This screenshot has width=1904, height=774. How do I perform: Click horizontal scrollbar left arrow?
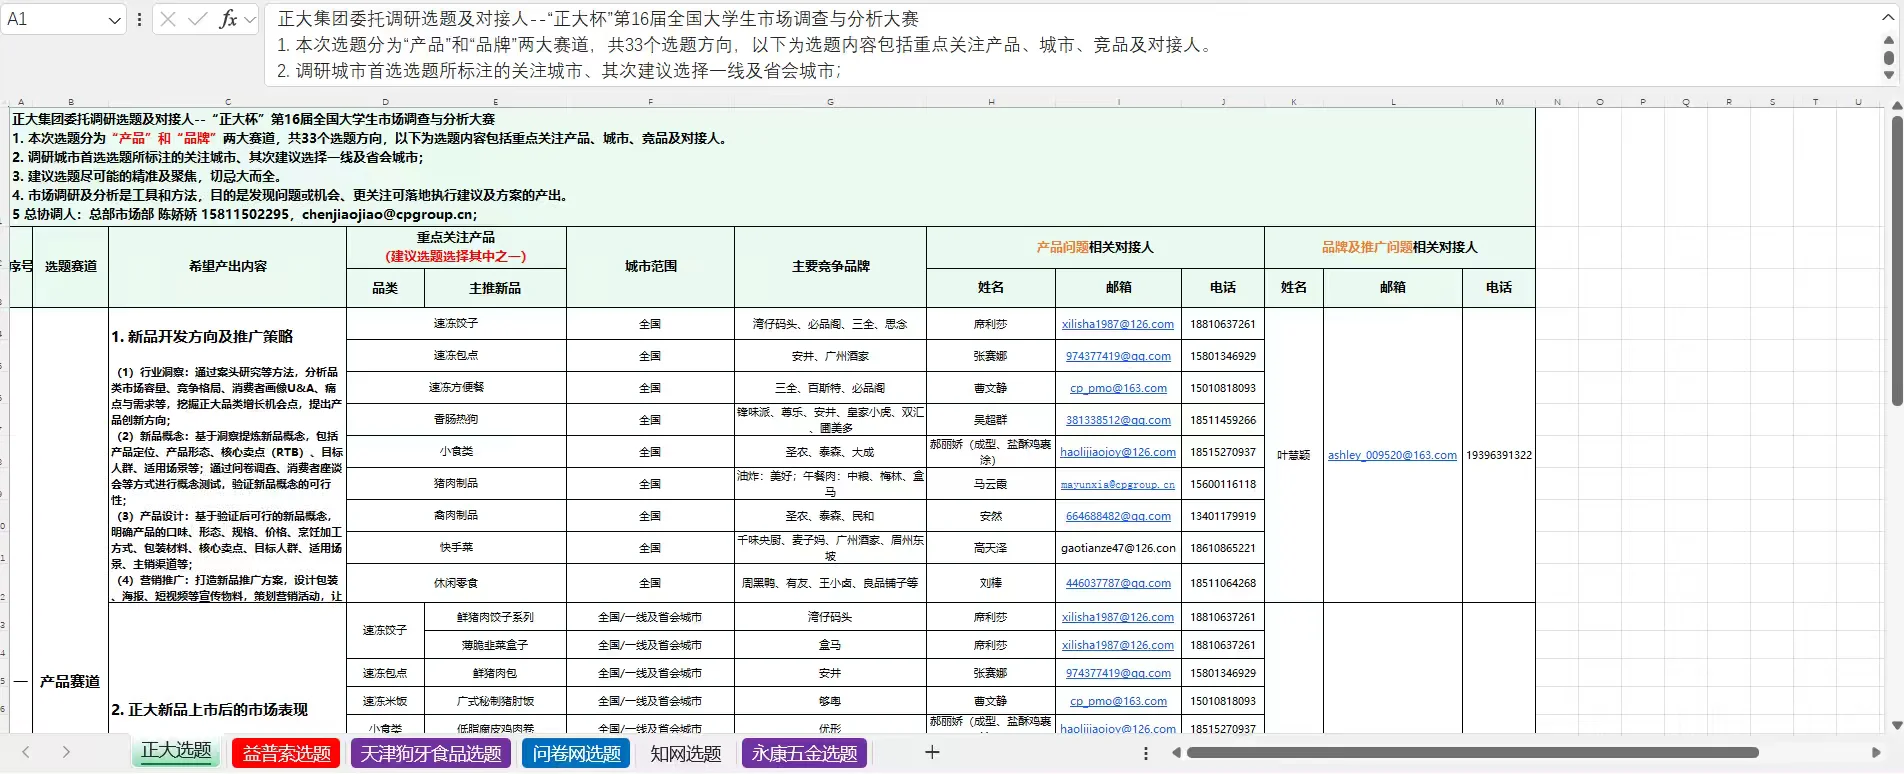coord(1177,753)
